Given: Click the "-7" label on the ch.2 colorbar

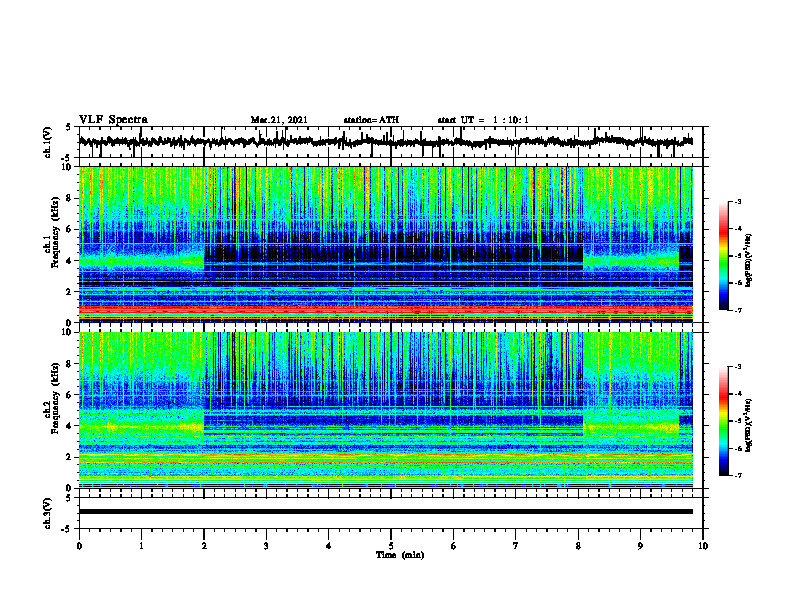Looking at the screenshot, I should coord(738,476).
